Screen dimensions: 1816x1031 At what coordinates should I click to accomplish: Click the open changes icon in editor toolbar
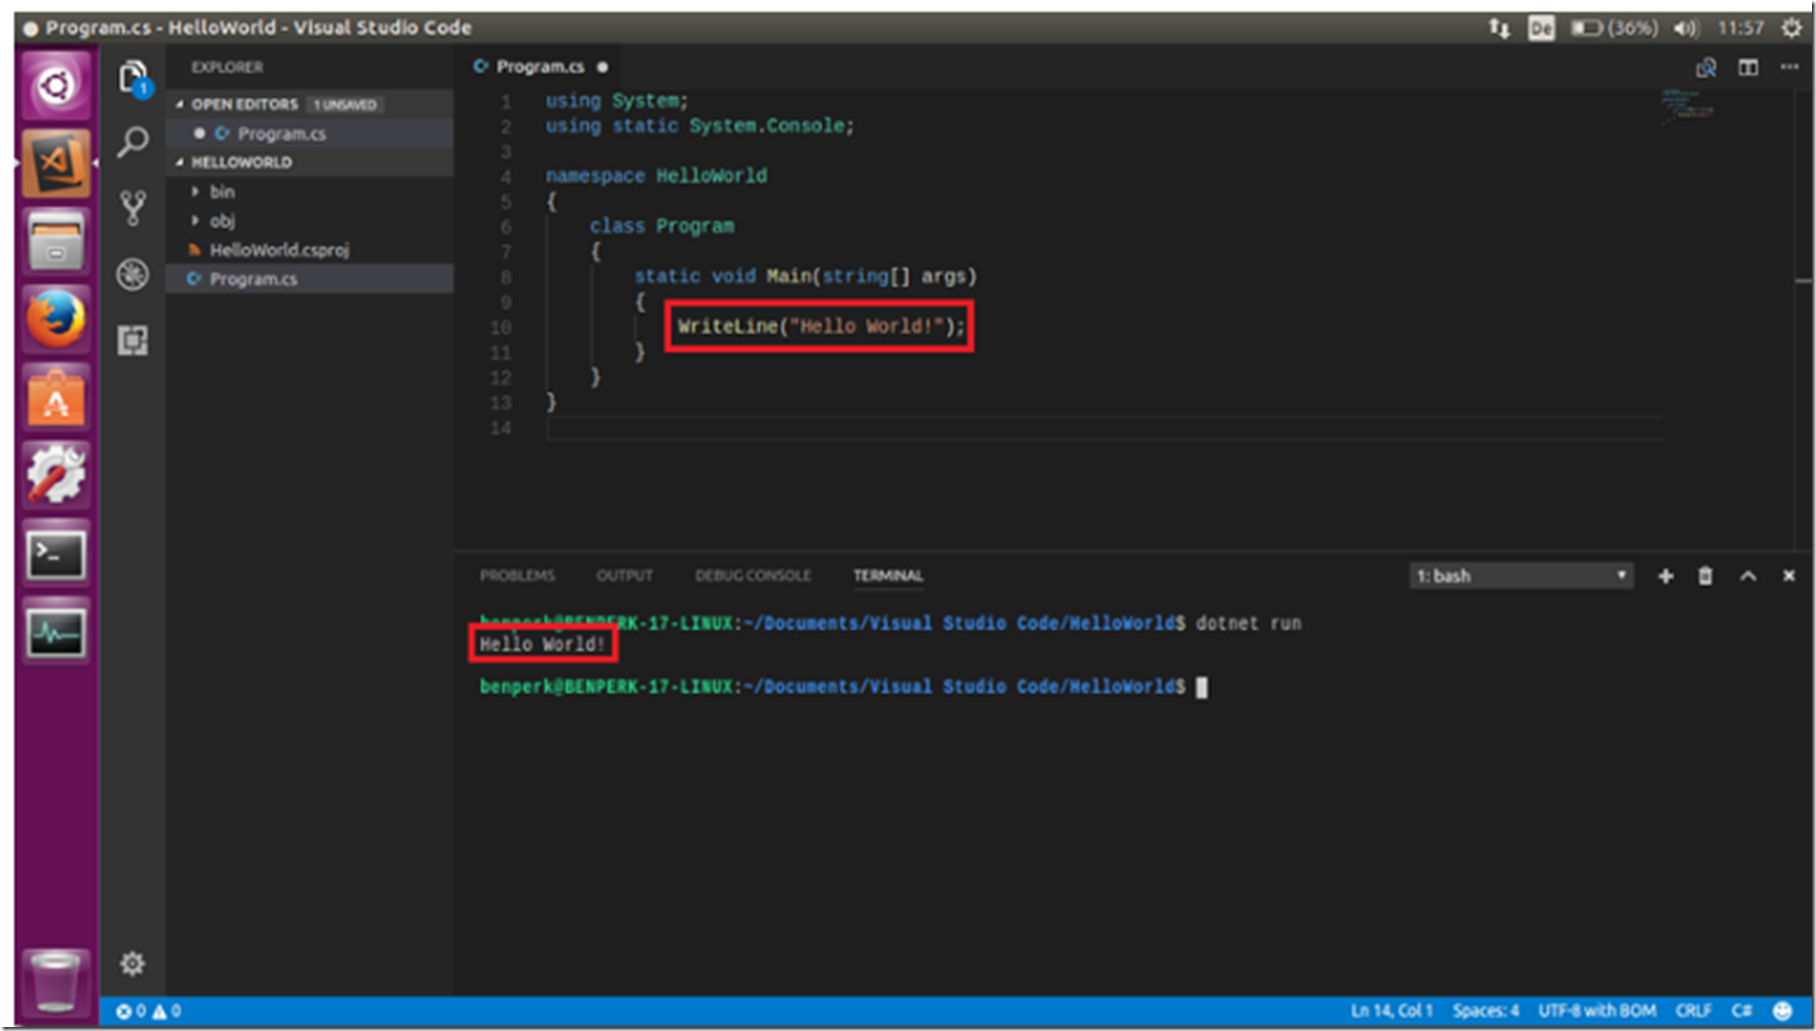(1706, 67)
